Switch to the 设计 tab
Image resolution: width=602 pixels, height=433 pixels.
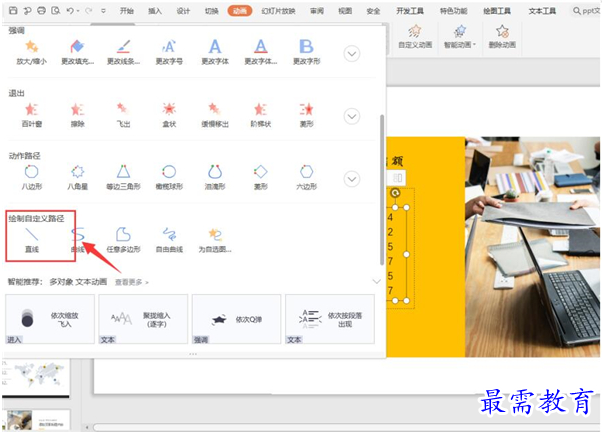183,11
